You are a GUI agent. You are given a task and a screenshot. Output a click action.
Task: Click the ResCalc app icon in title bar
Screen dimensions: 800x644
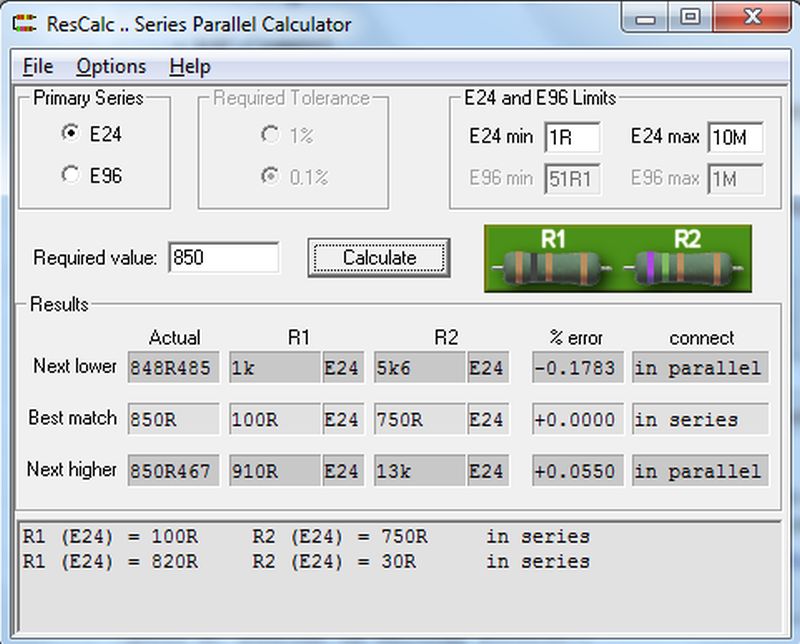pos(24,23)
